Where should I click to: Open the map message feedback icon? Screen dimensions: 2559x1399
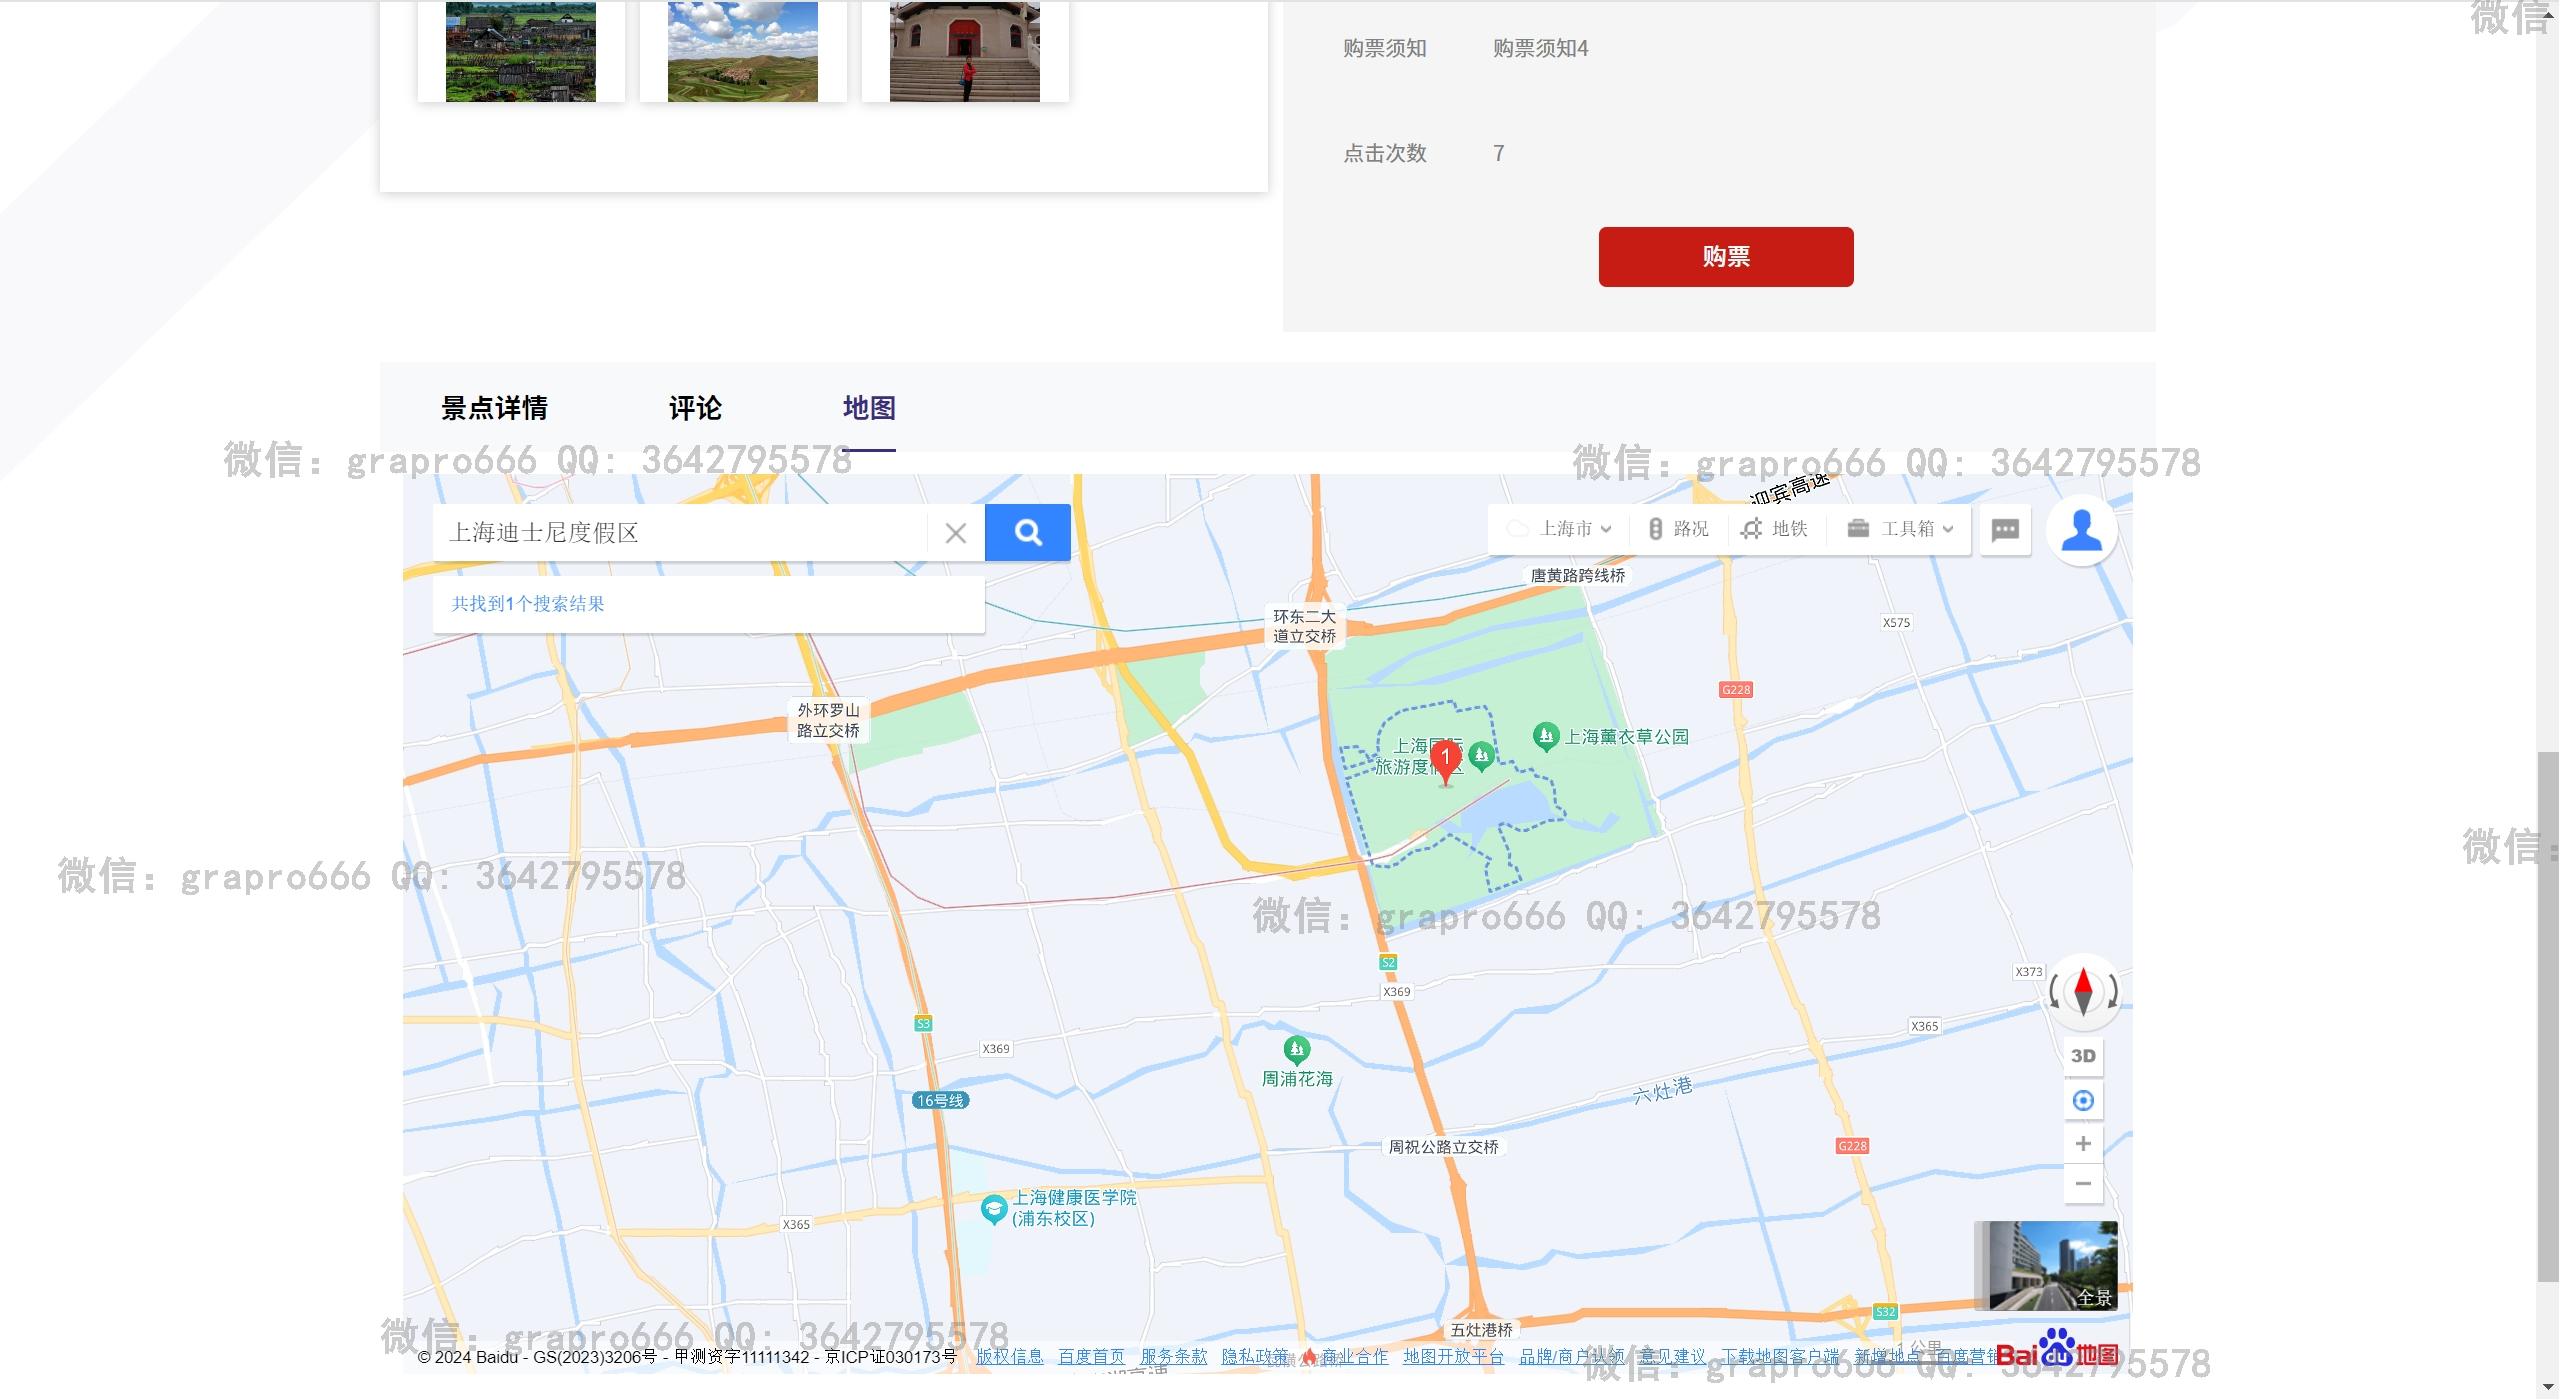click(2005, 530)
